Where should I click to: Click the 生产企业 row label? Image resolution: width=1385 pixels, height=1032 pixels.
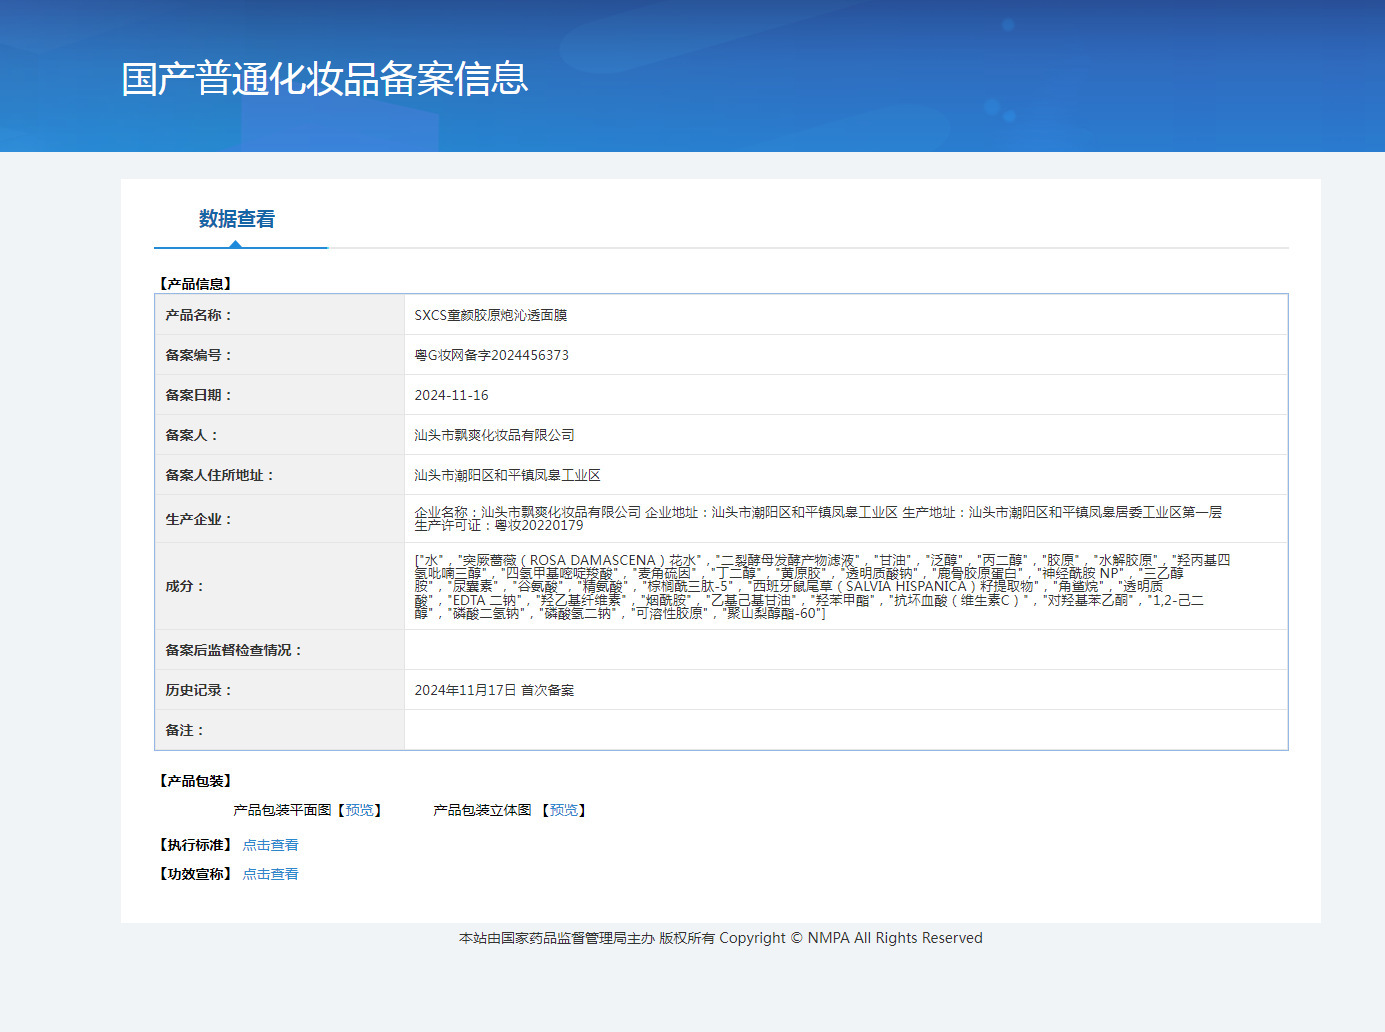[199, 519]
